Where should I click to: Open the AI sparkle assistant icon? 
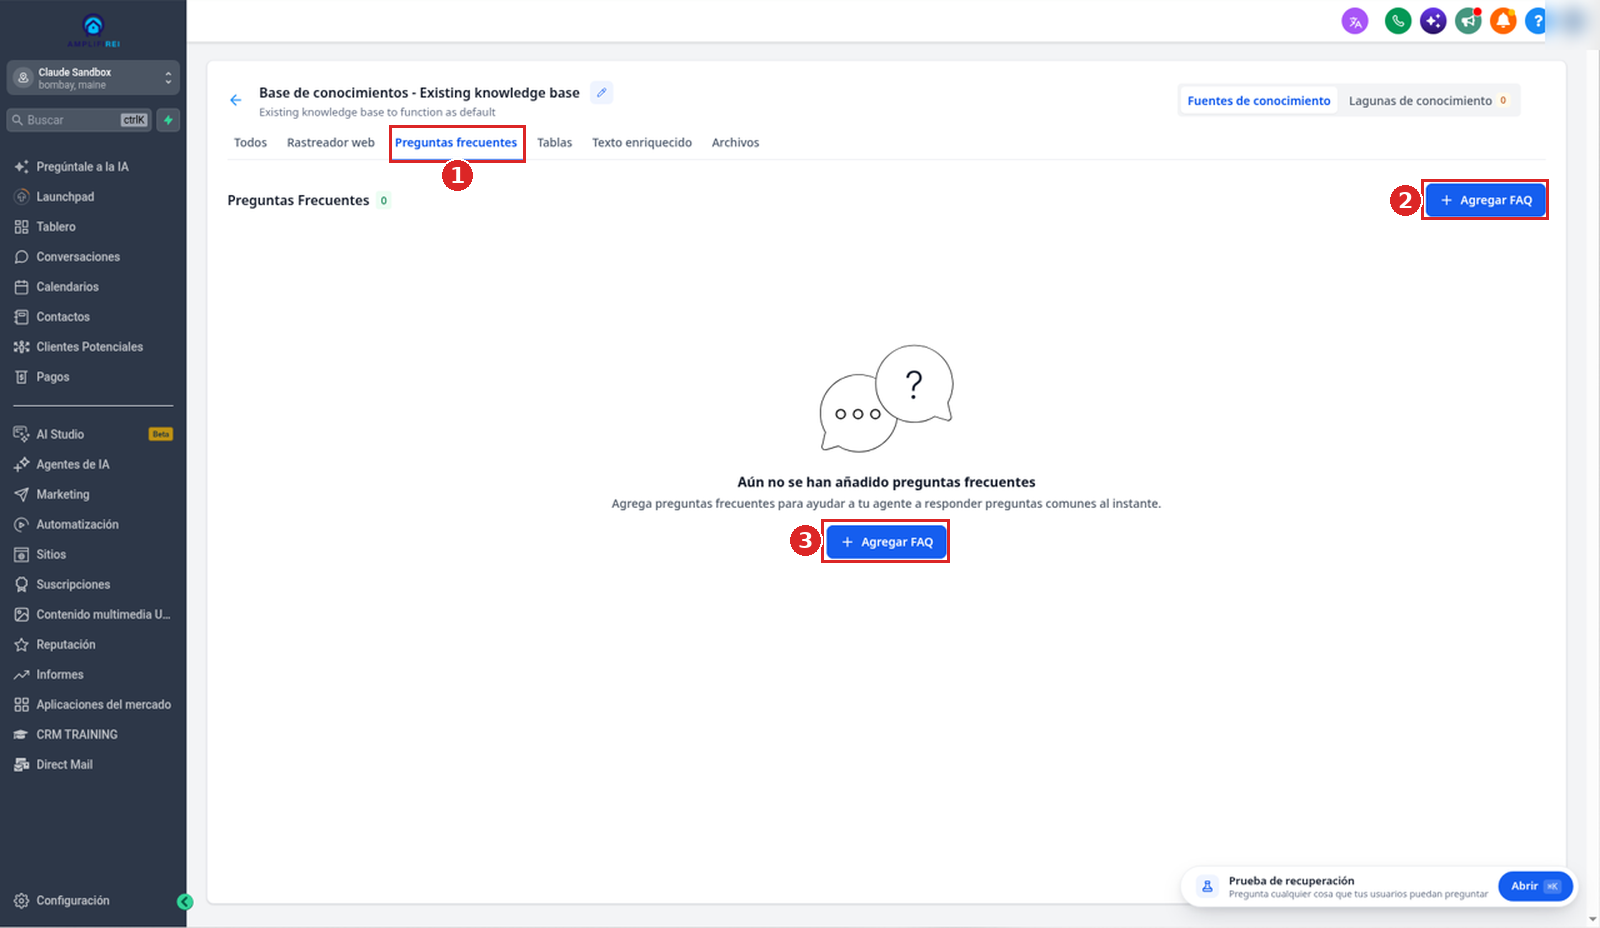tap(1433, 21)
